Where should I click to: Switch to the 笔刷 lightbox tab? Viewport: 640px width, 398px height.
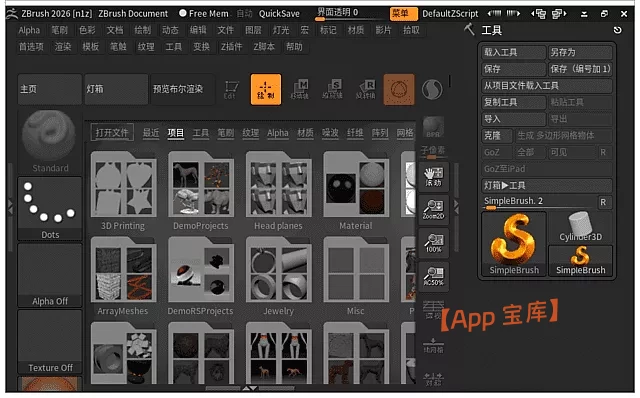[225, 133]
